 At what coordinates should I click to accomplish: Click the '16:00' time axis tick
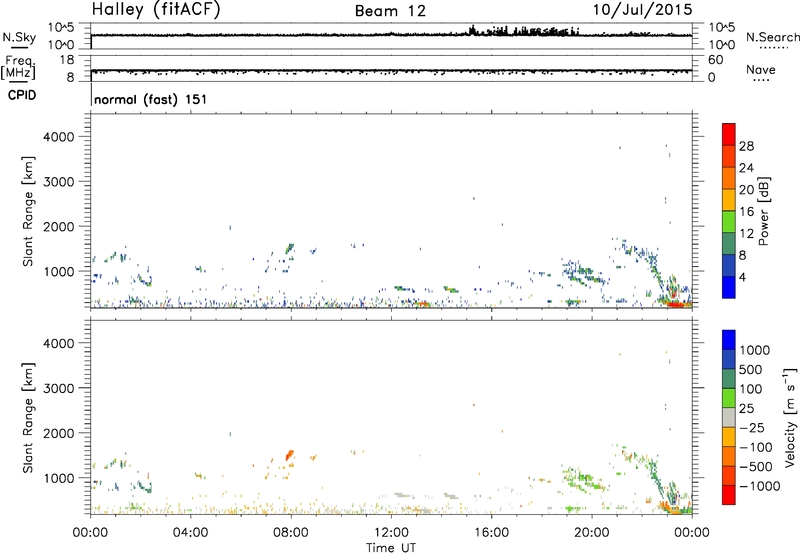[x=491, y=533]
